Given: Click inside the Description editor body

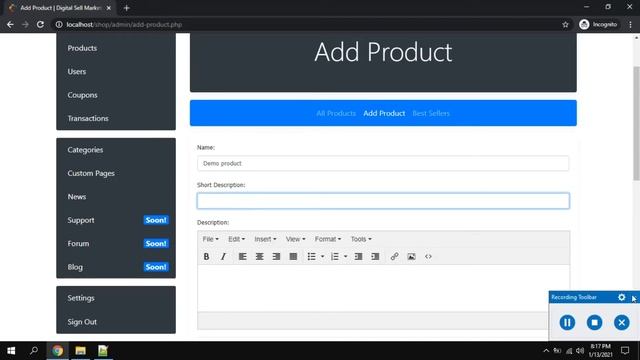Looking at the screenshot, I should 383,288.
